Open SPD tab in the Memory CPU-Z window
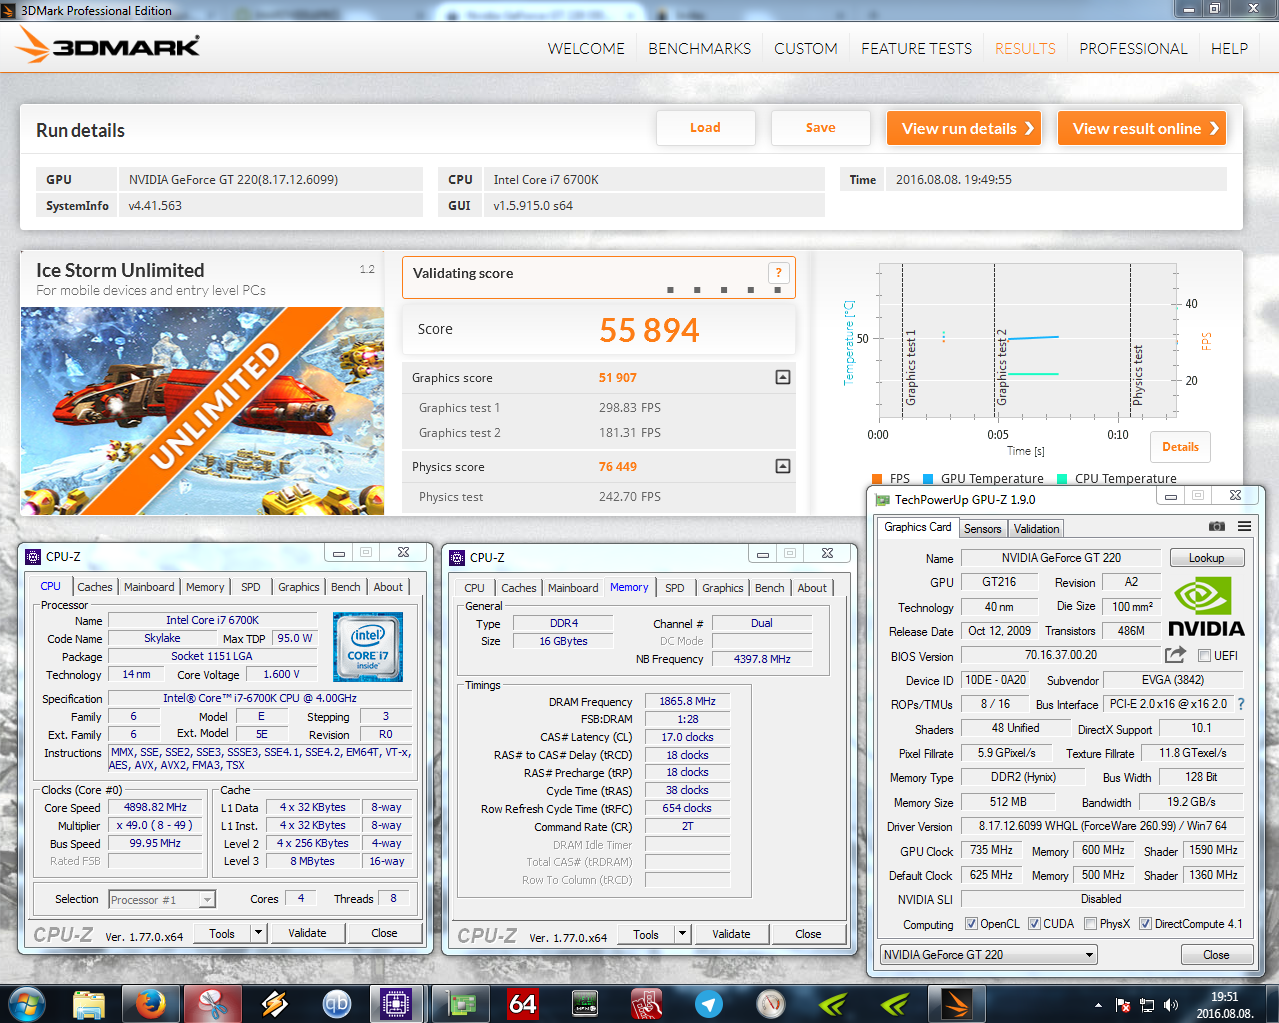Screen dimensions: 1279x1023 pos(675,588)
